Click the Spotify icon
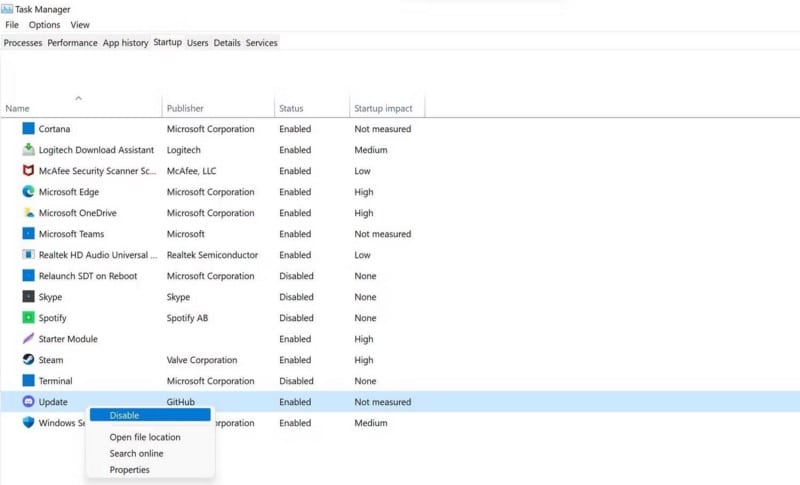Viewport: 800px width, 485px height. point(29,317)
